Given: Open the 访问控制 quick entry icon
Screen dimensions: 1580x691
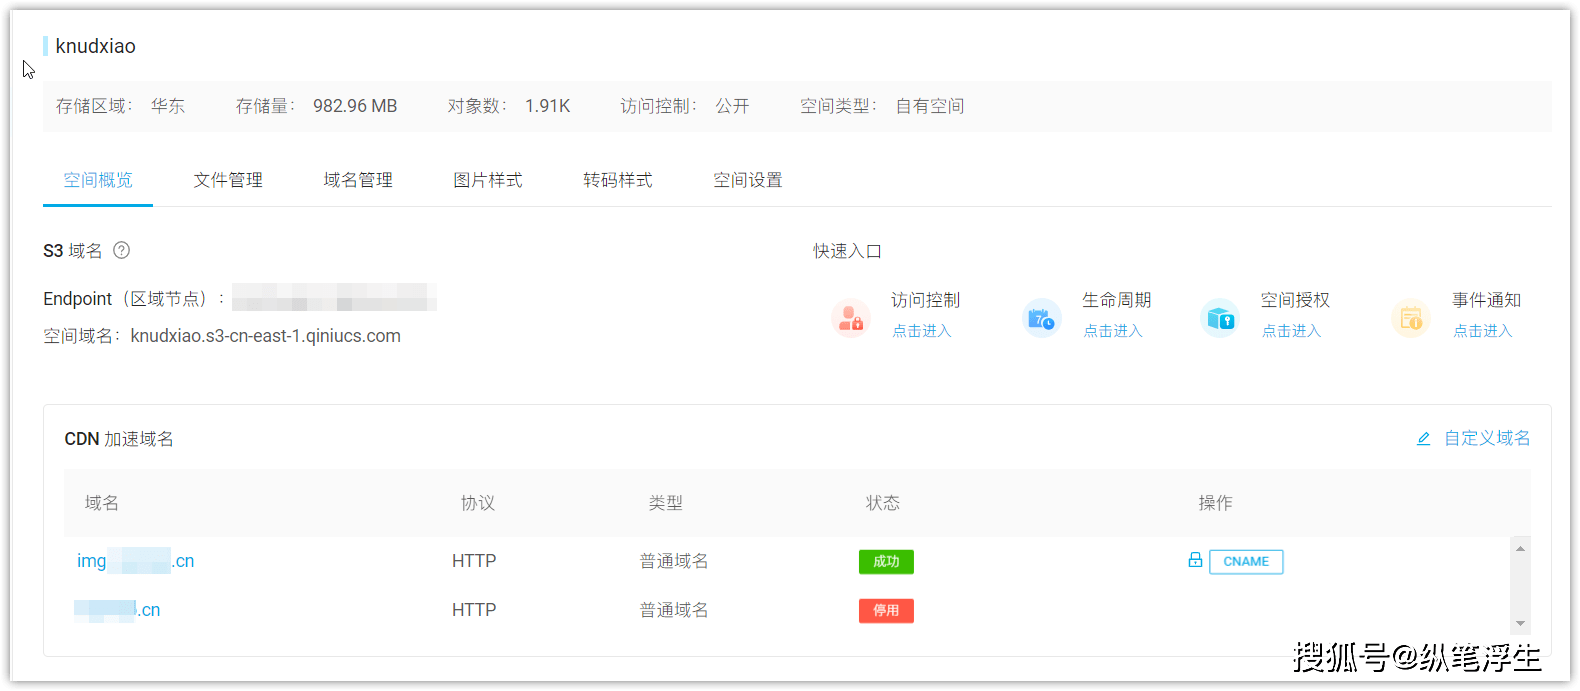Looking at the screenshot, I should point(851,319).
